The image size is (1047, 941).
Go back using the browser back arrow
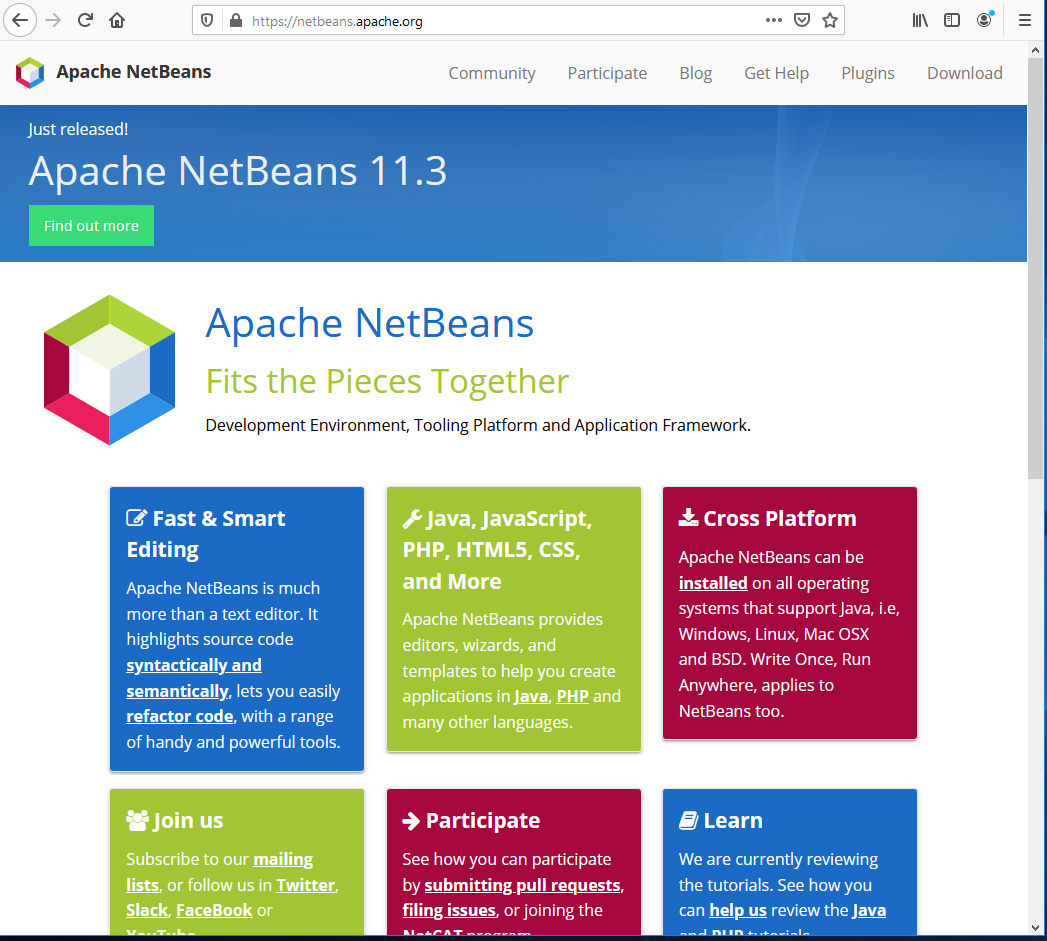20,20
